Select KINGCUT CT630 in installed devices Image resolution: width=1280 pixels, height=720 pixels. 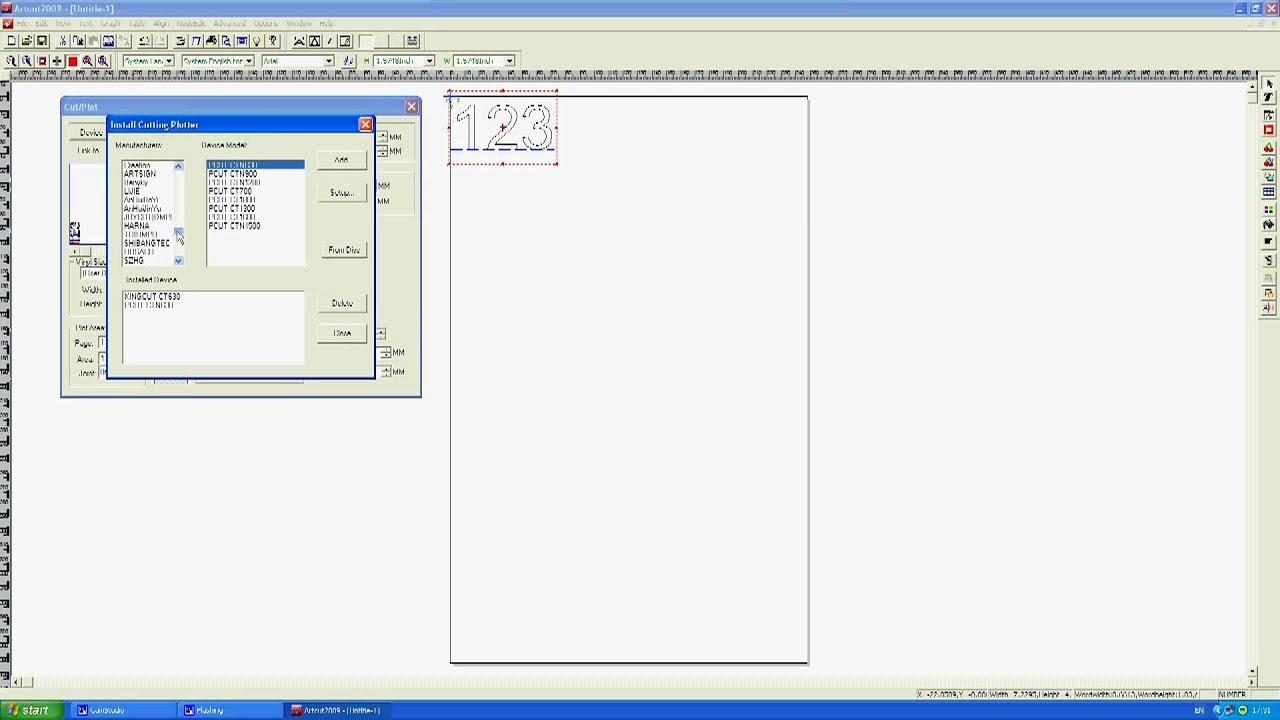152,297
